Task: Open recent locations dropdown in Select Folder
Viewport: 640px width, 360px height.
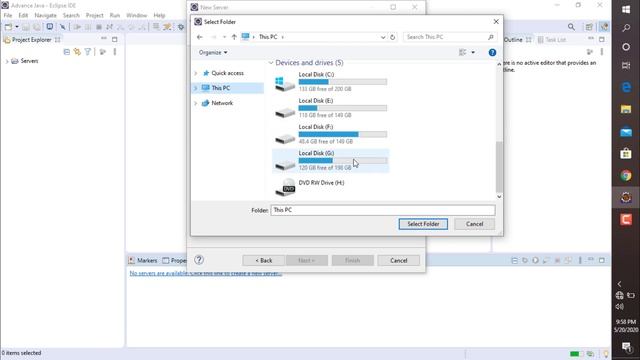Action: click(224, 37)
